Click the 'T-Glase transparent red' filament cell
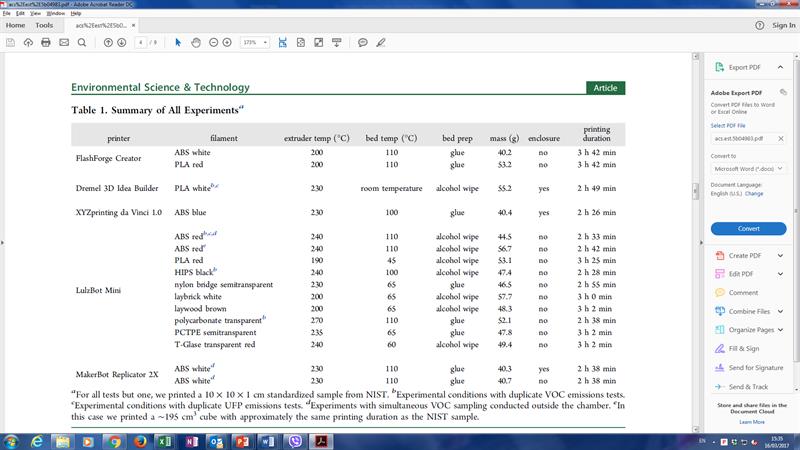Image resolution: width=800 pixels, height=450 pixels. (215, 344)
